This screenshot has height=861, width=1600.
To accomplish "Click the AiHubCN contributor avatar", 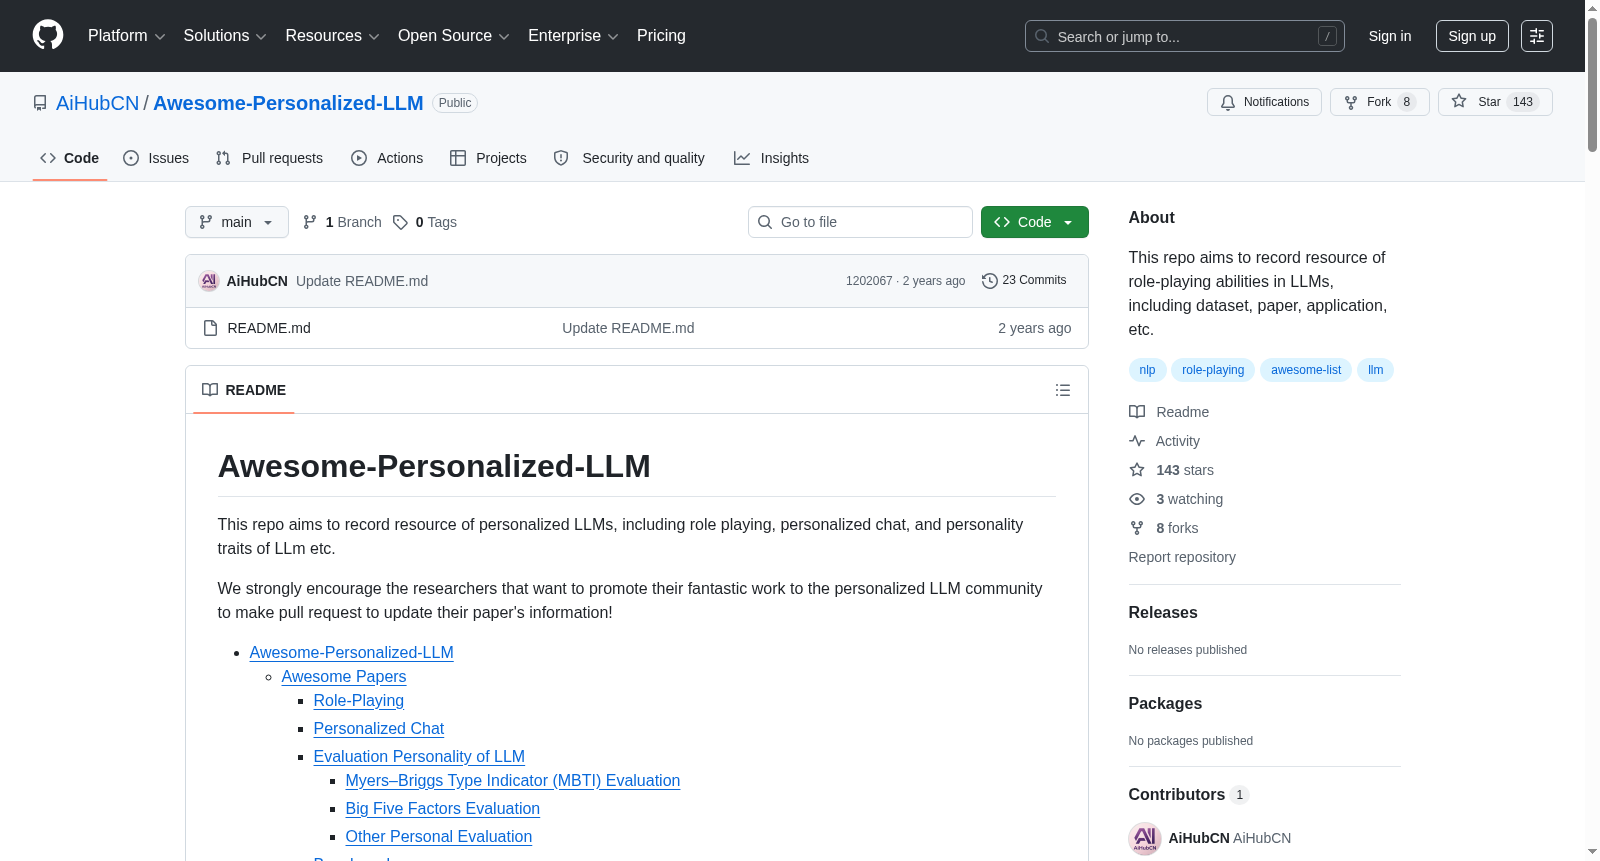I will 1144,838.
